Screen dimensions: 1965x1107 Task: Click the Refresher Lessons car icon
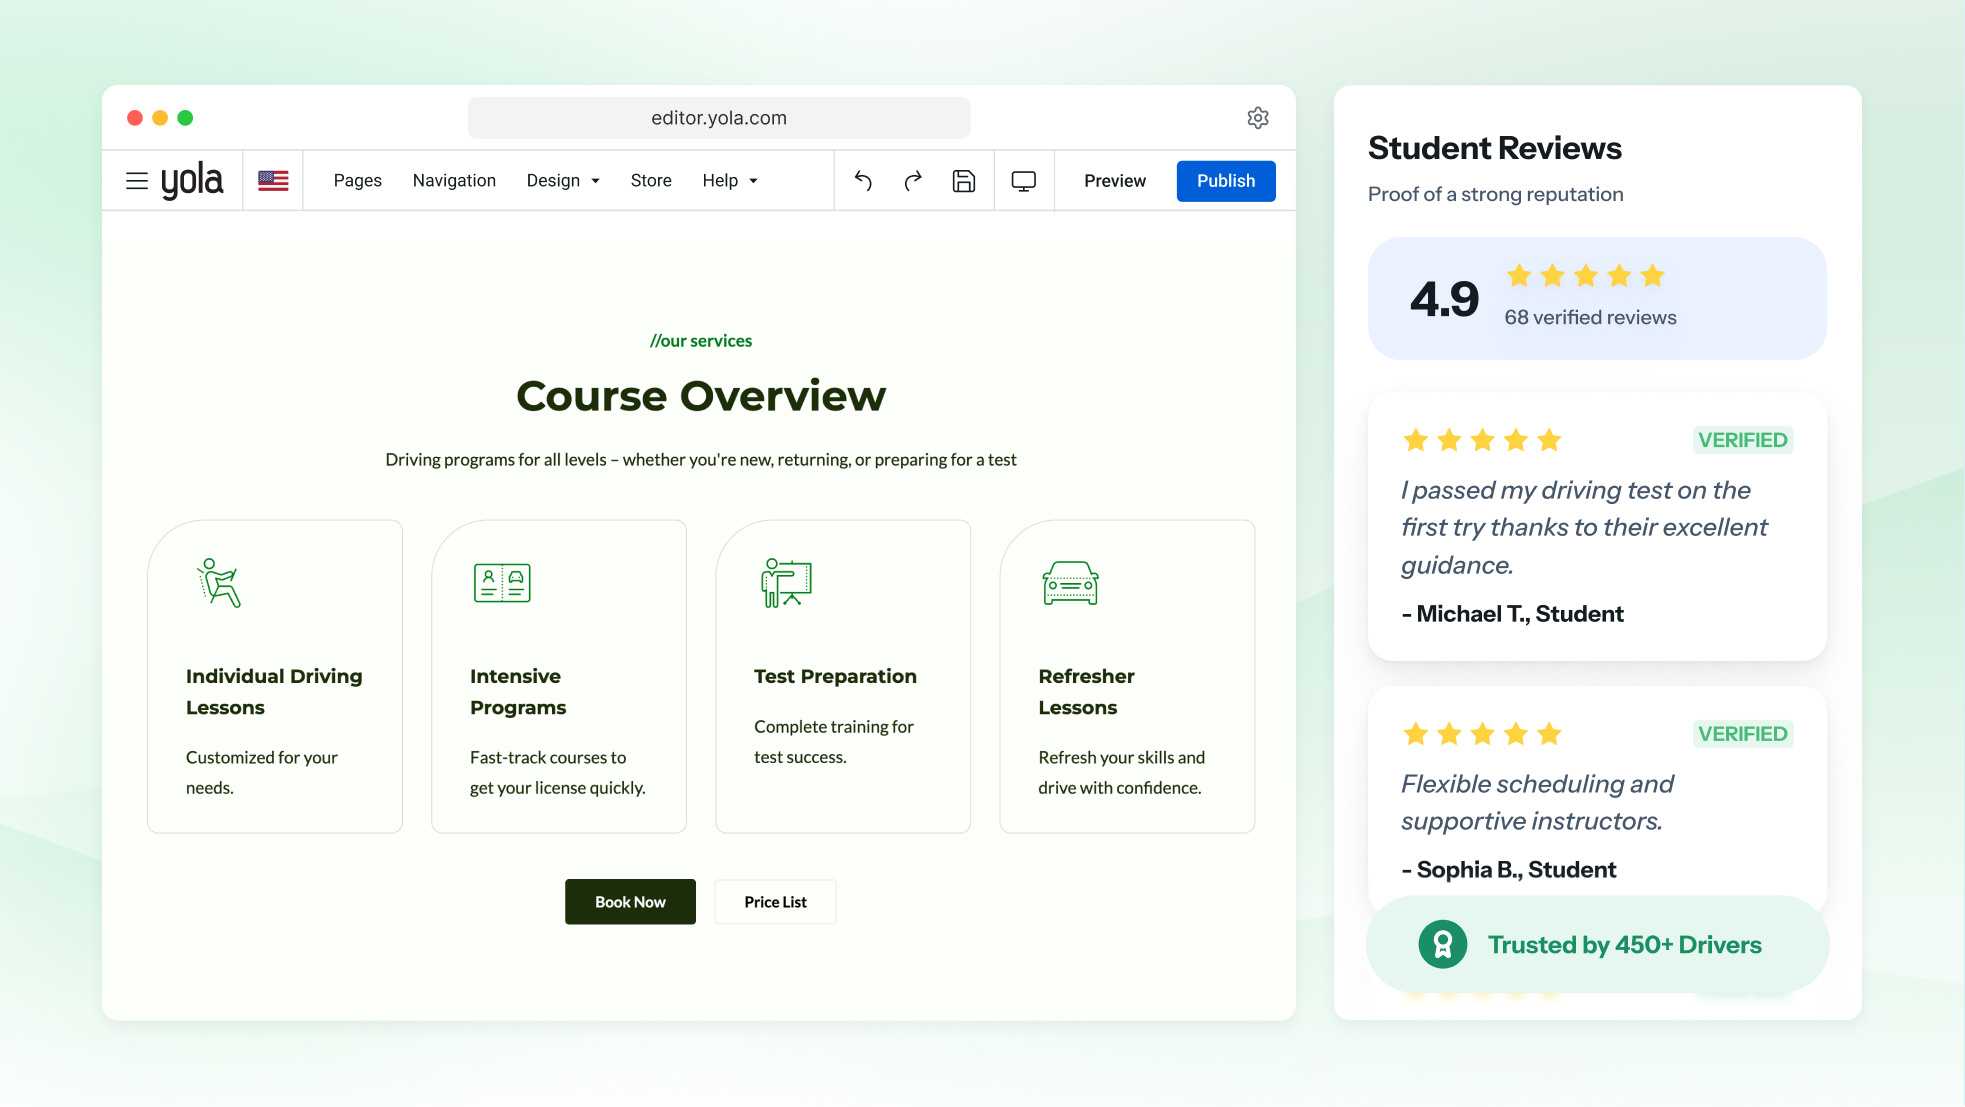1071,583
